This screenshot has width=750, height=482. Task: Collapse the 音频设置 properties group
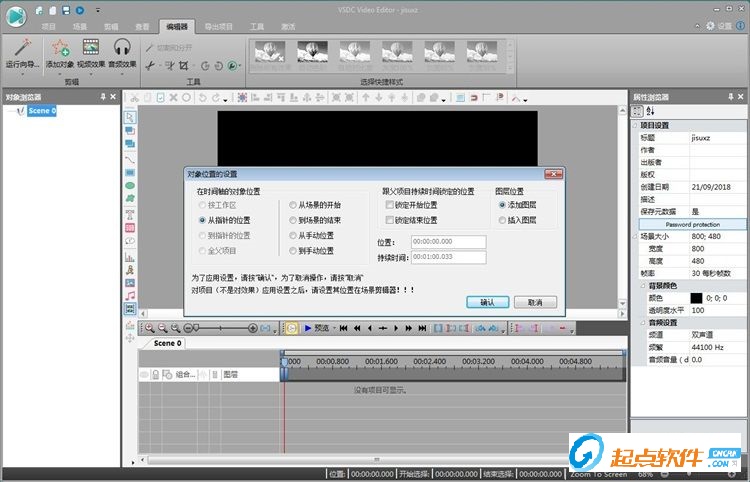642,323
